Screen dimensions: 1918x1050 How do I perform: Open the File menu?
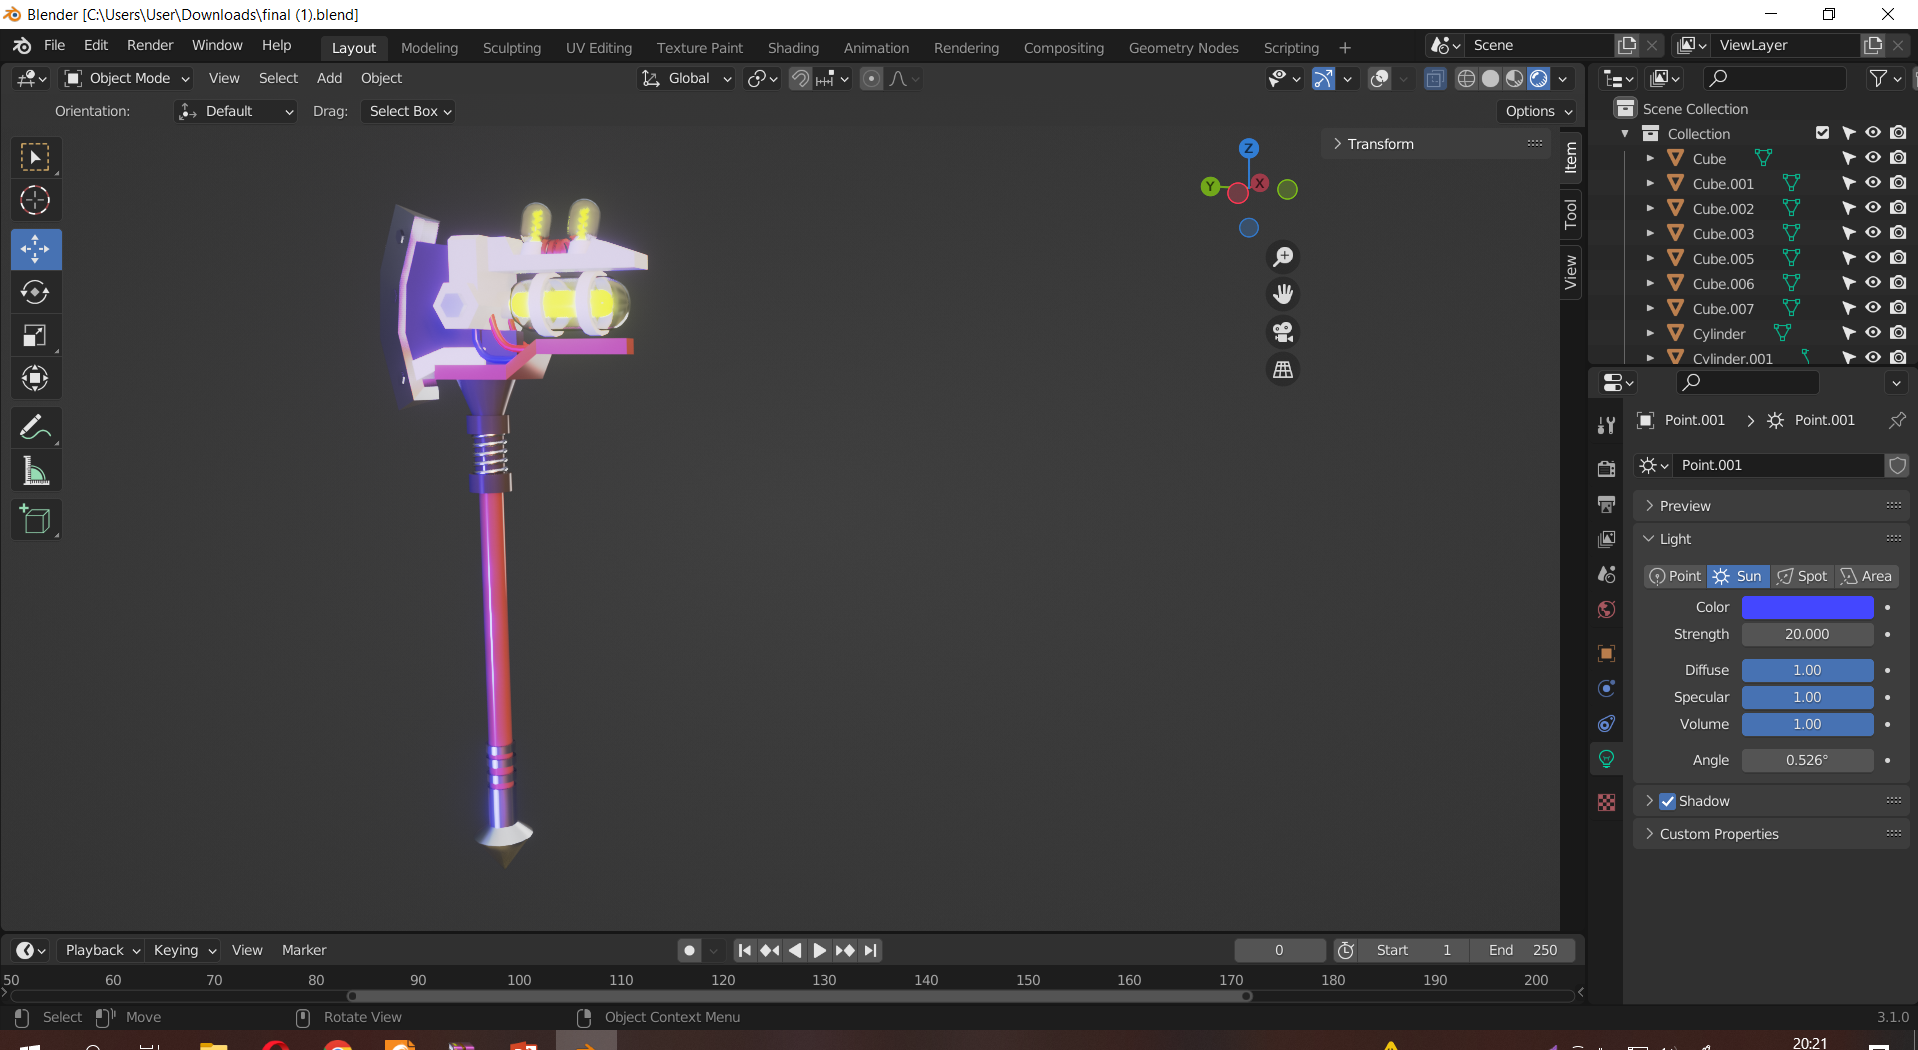[54, 45]
